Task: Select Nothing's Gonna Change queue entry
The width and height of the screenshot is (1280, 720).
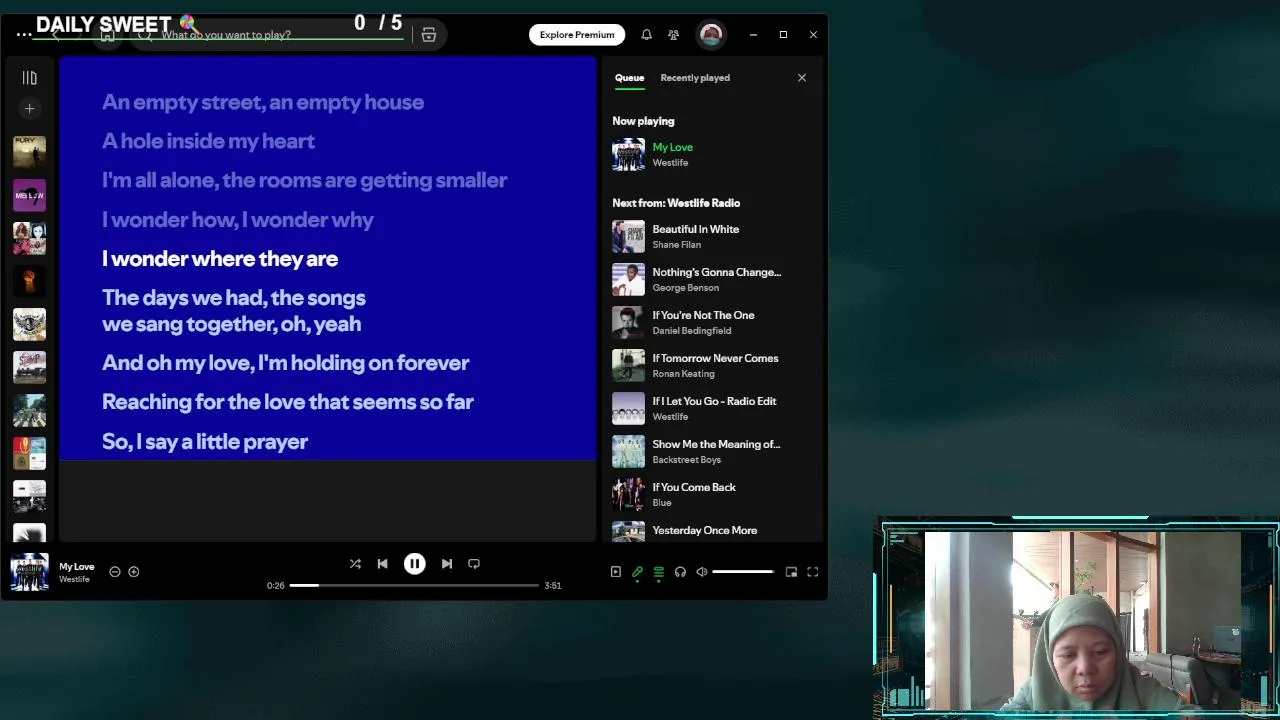Action: pos(711,280)
